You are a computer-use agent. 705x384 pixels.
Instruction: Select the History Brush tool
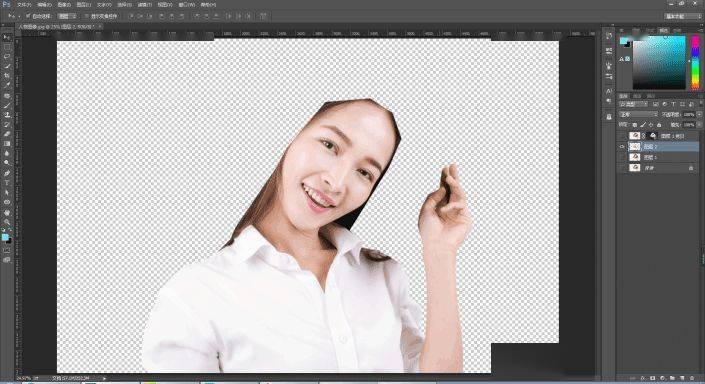[7, 125]
